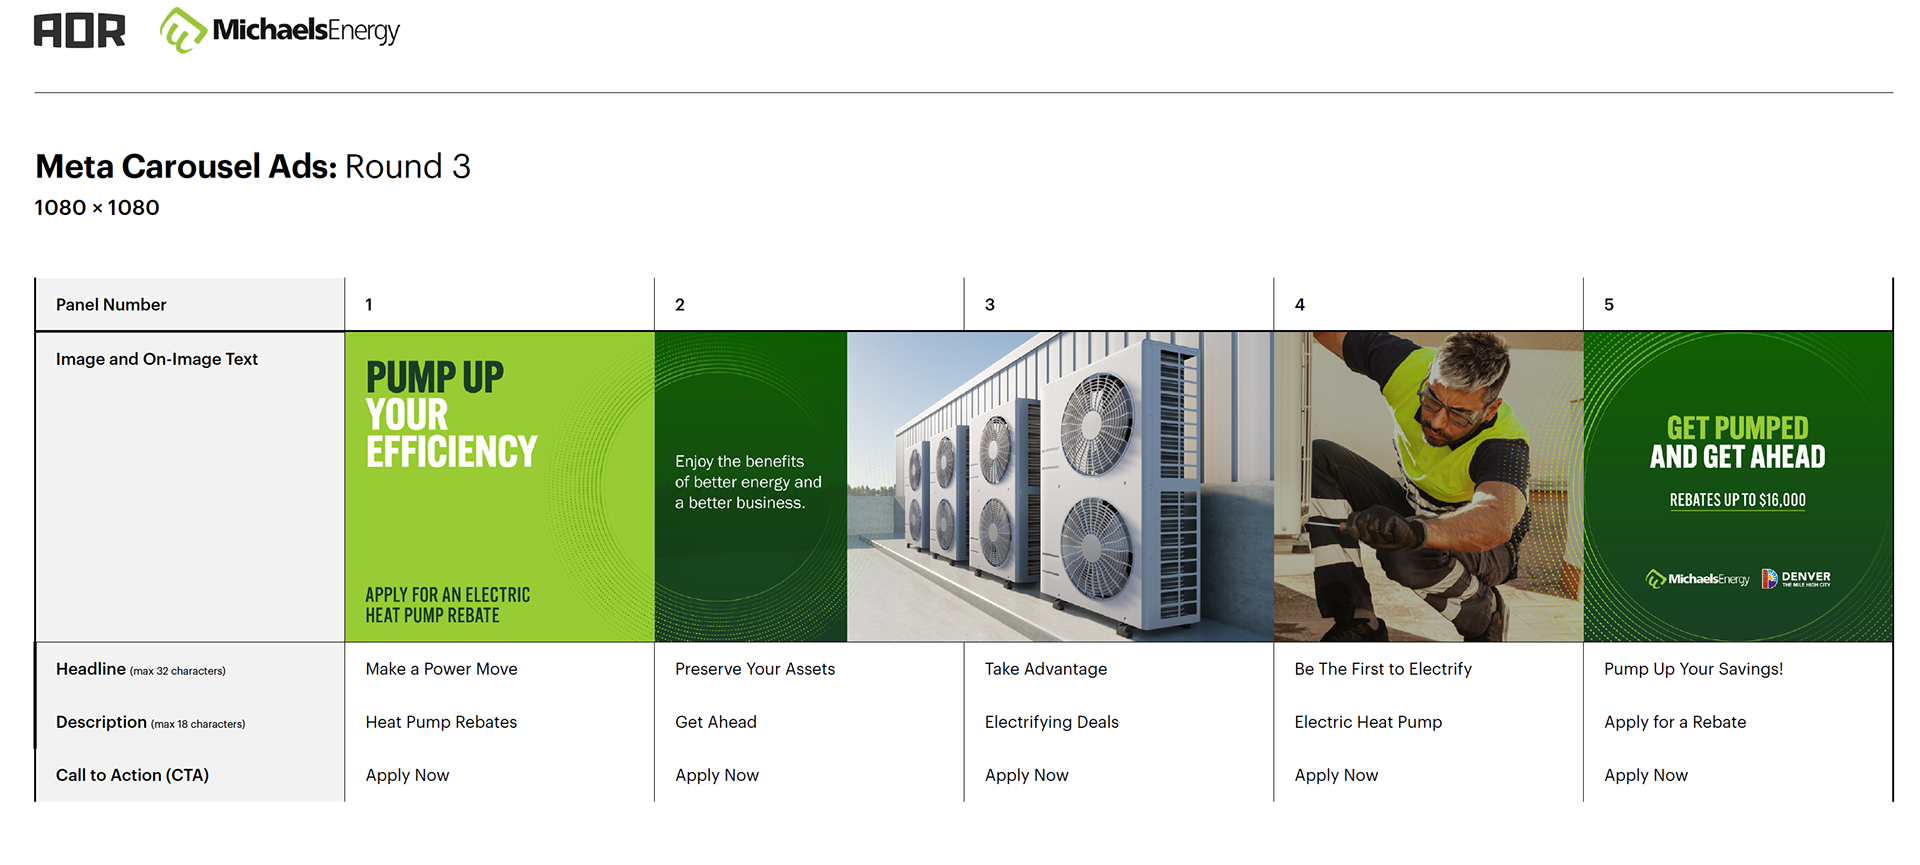The height and width of the screenshot is (865, 1920).
Task: Click the 'Pump Up Your Savings!' headline
Action: coord(1694,669)
